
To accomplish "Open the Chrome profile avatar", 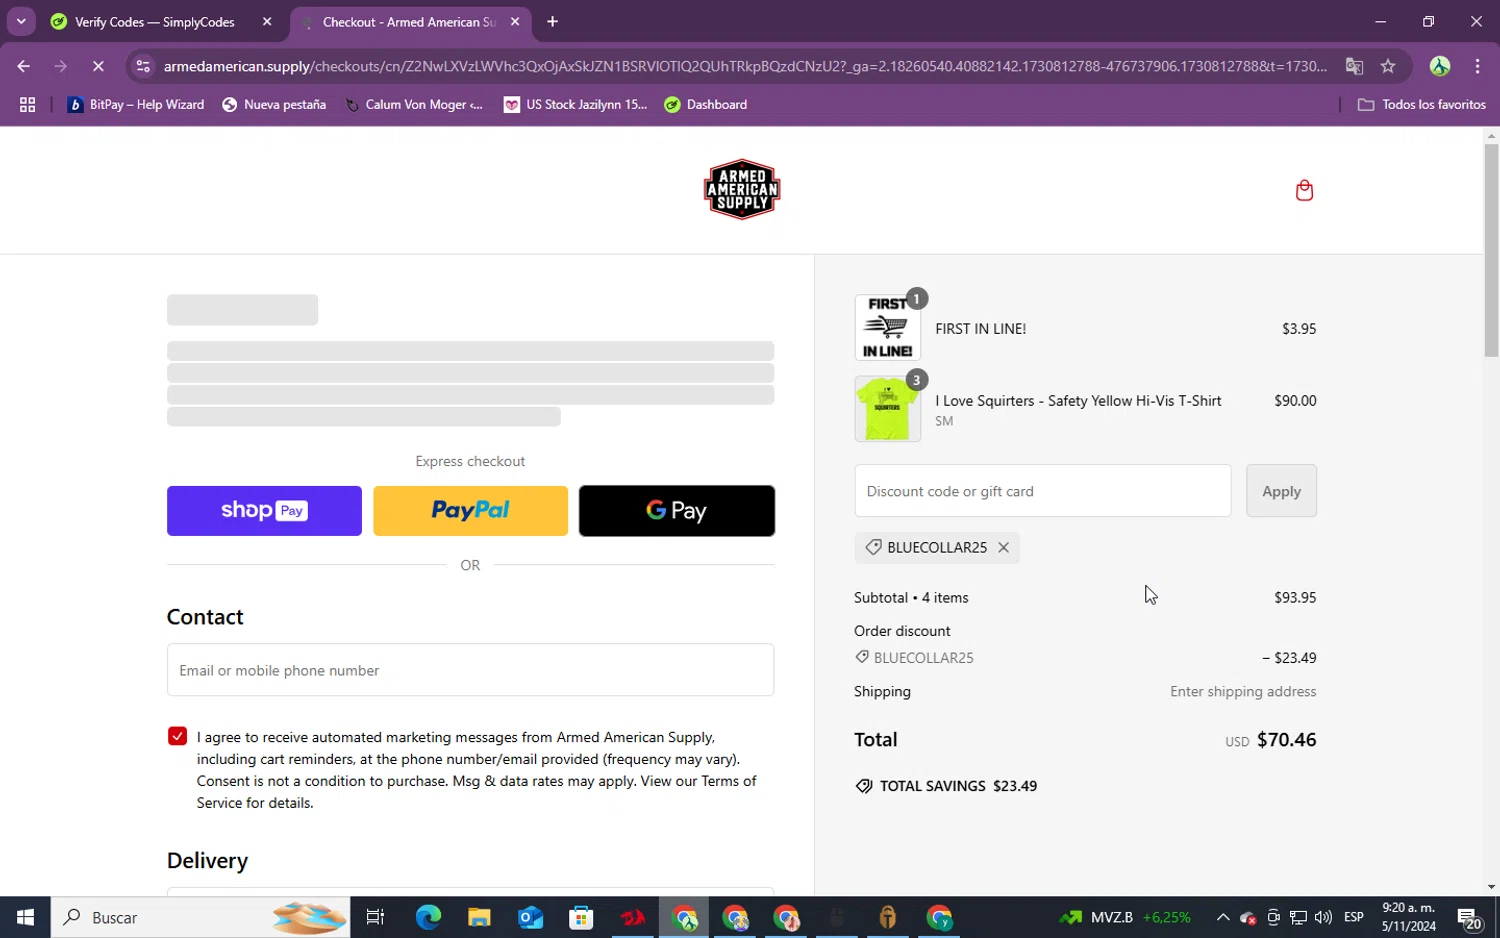I will tap(1440, 66).
